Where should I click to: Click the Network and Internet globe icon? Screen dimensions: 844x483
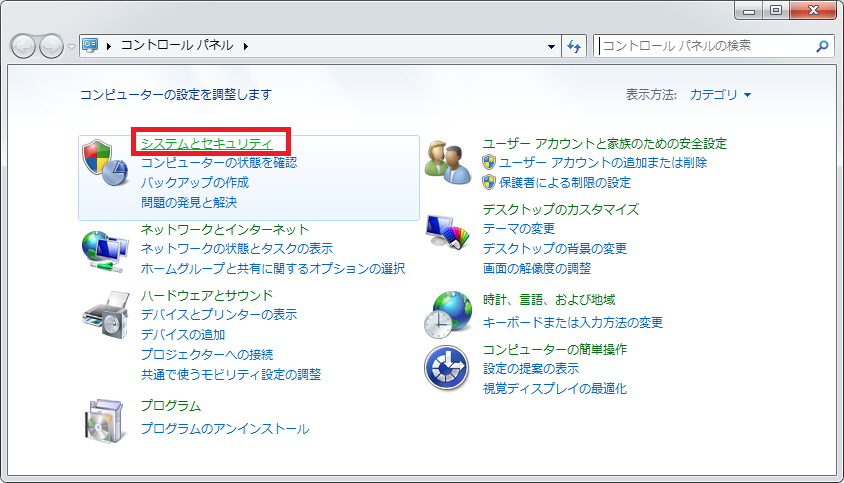(106, 249)
